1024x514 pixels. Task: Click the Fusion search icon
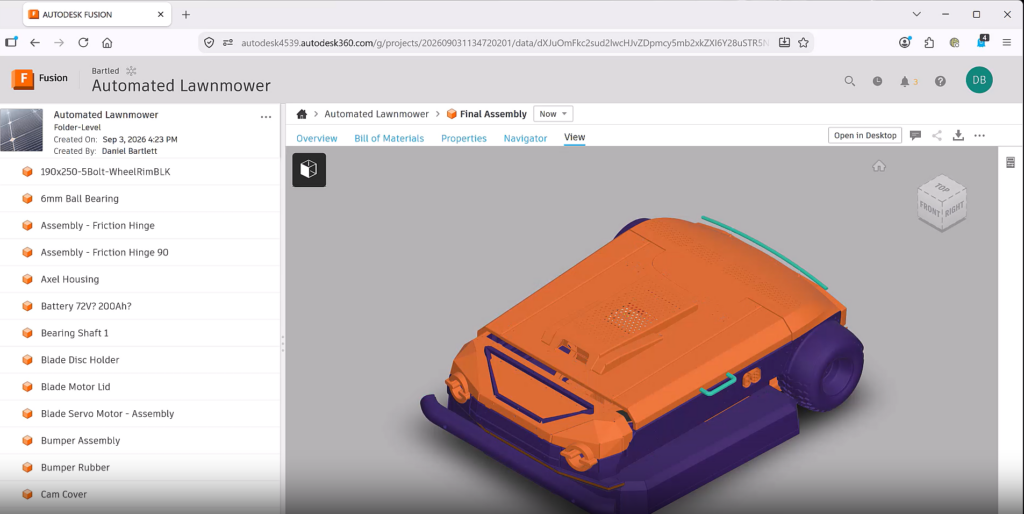(x=850, y=81)
